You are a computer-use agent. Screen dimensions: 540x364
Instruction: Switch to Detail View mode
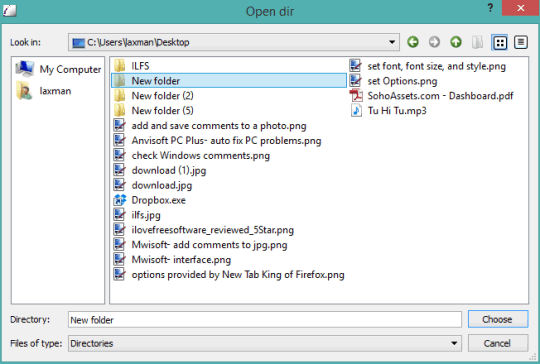tap(521, 42)
